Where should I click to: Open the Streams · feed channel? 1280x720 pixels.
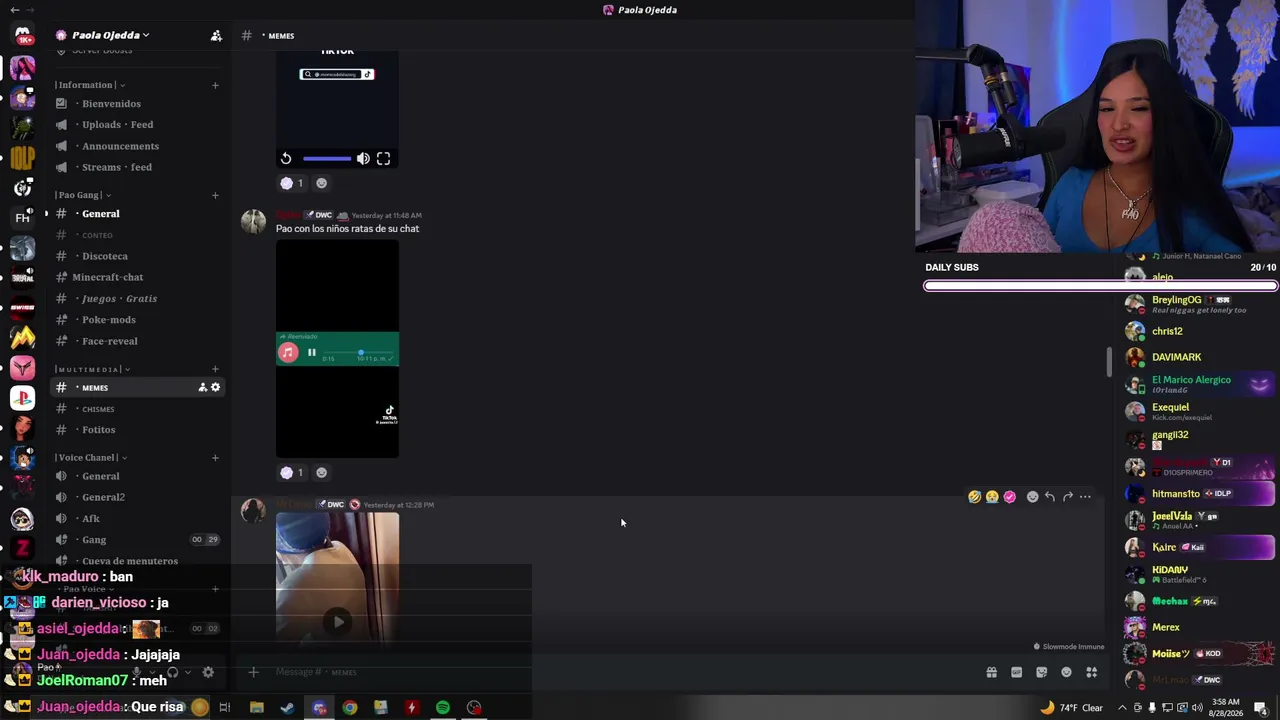[138, 167]
